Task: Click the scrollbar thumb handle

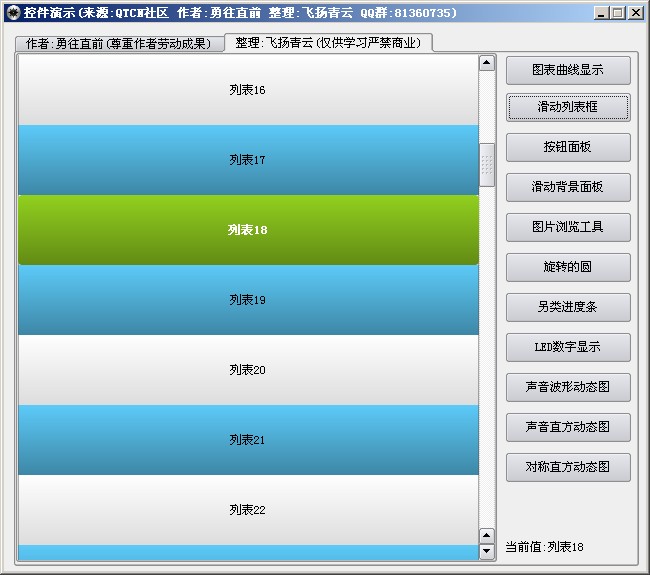Action: (x=487, y=165)
